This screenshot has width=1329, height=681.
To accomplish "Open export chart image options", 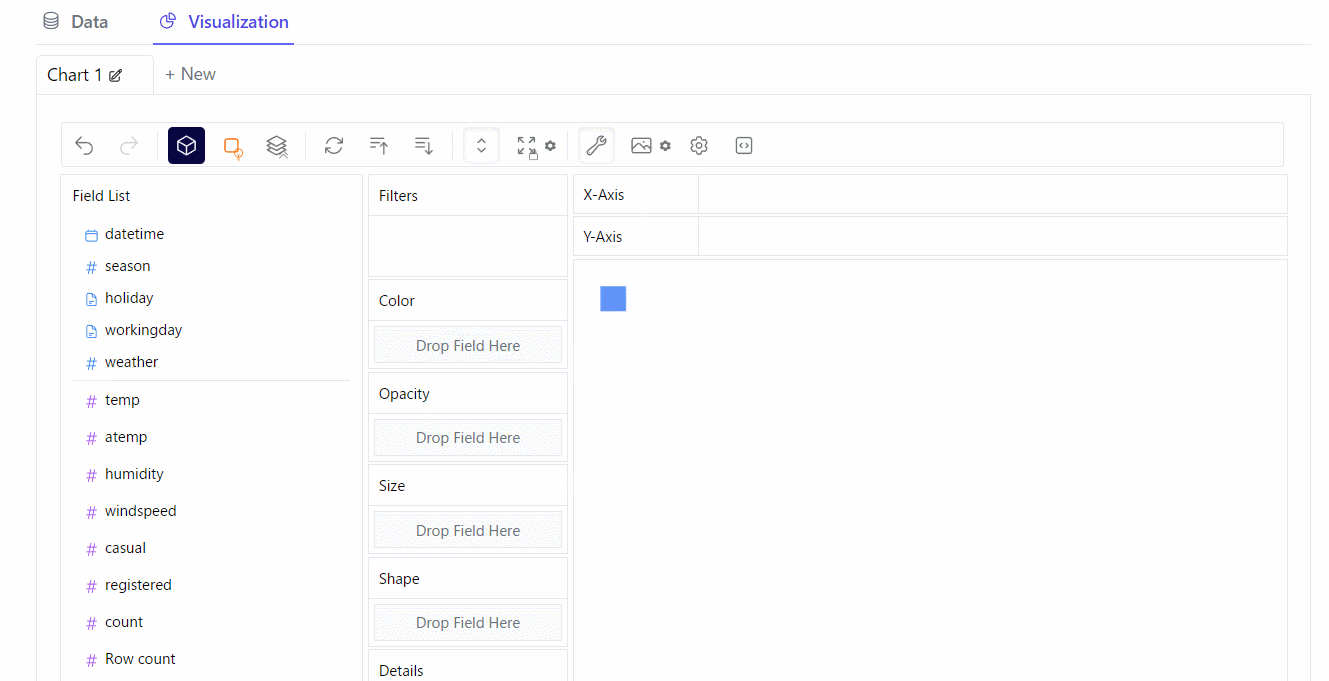I will click(x=650, y=146).
